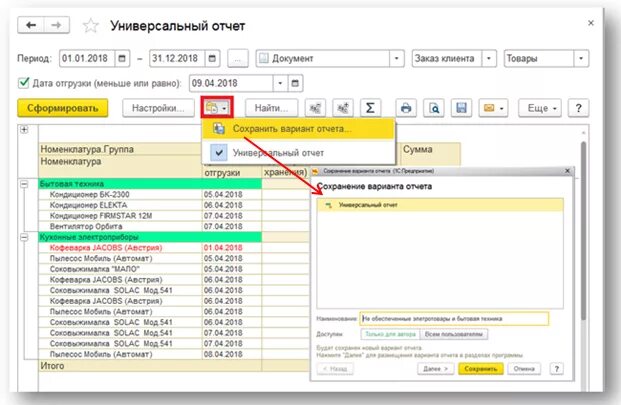The image size is (621, 405).
Task: Close the Сохранение варианта отчета dialog
Action: pos(567,171)
